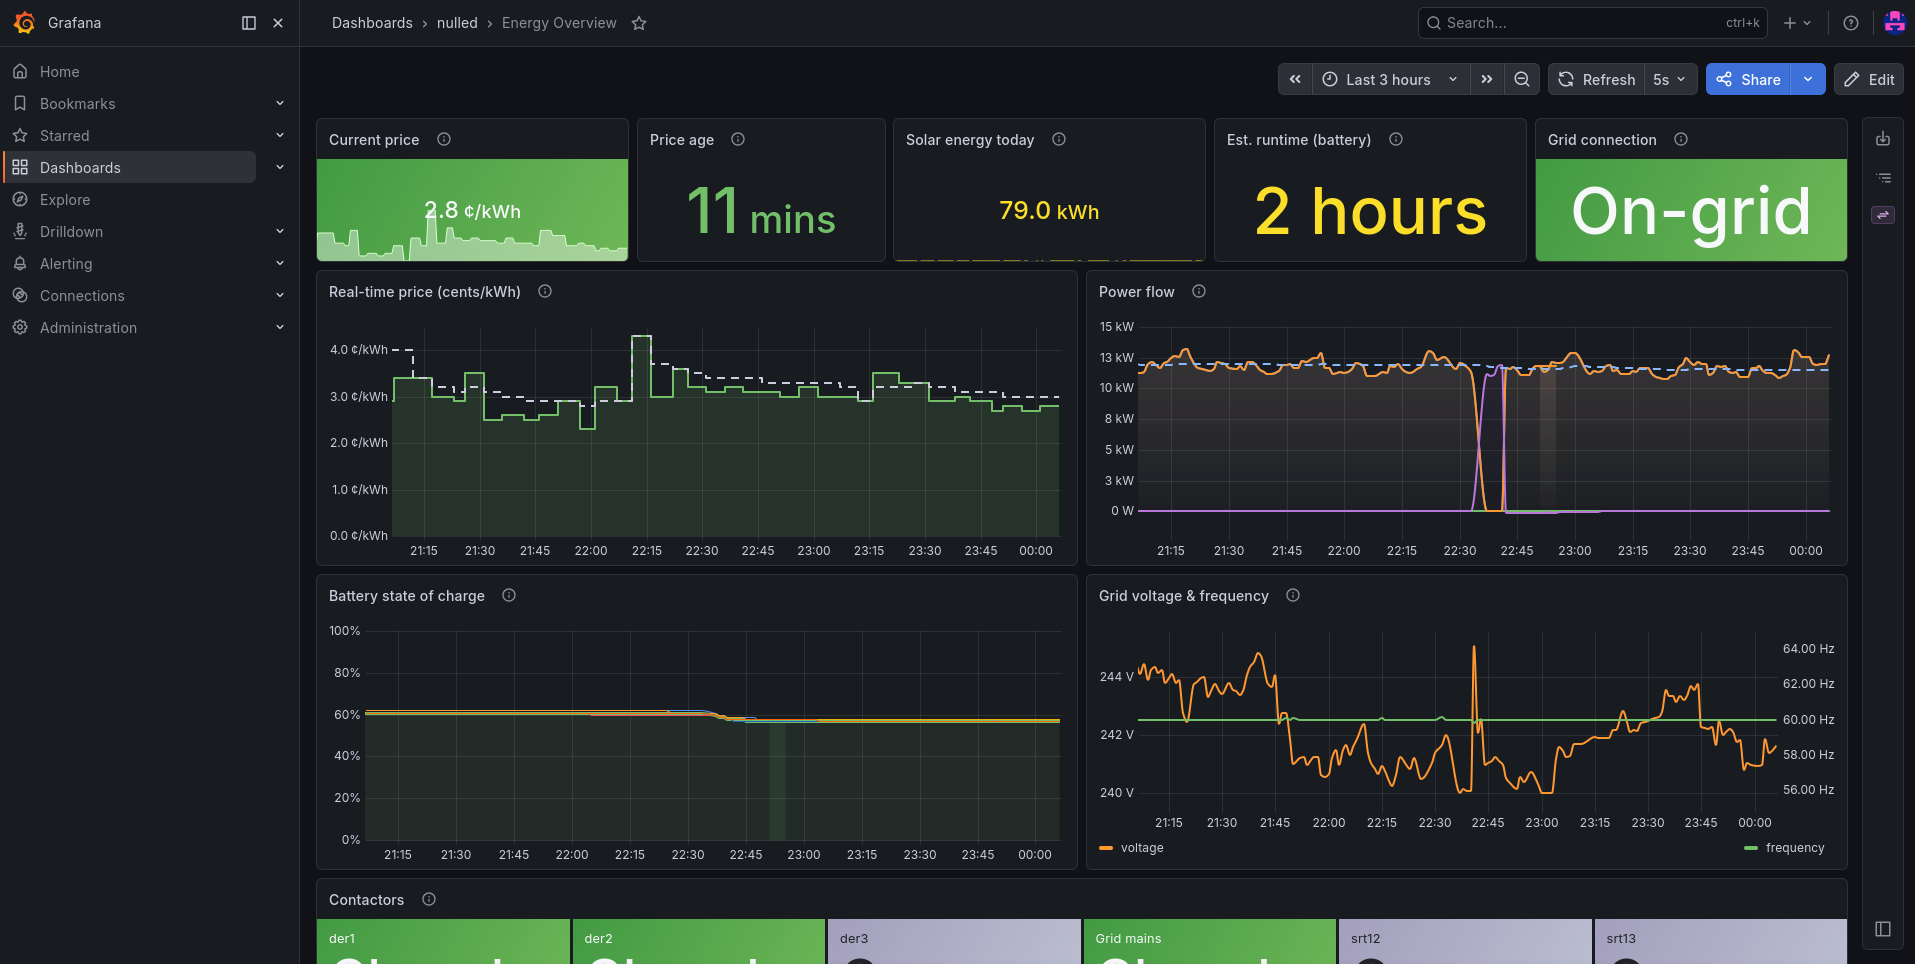
Task: Expand the Alerting section chevron
Action: point(280,263)
